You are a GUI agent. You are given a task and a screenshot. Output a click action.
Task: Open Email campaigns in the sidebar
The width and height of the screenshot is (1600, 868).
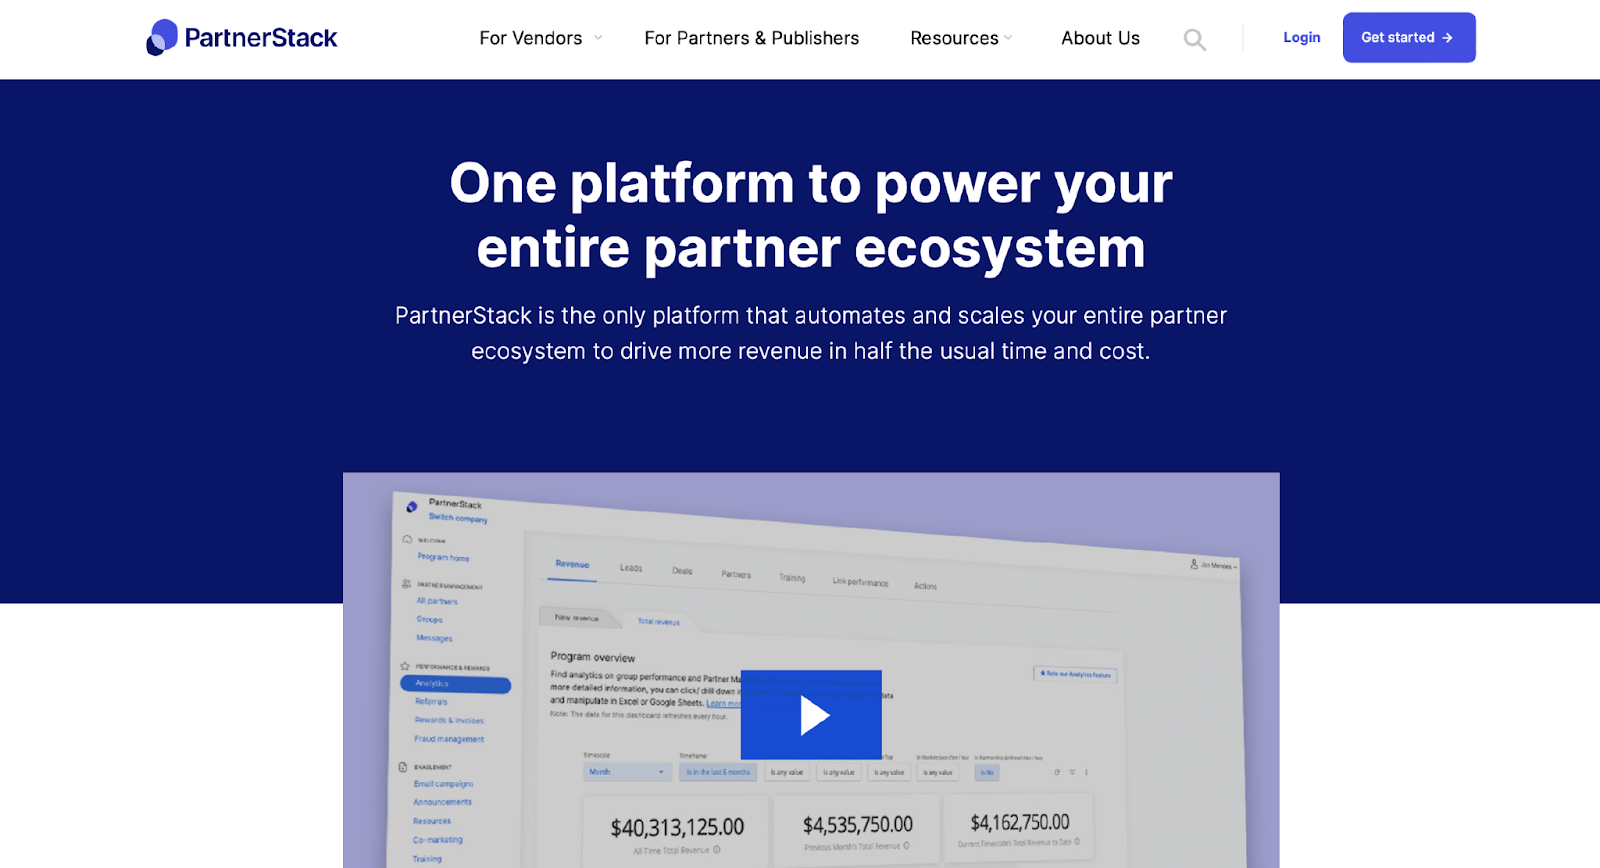(443, 784)
